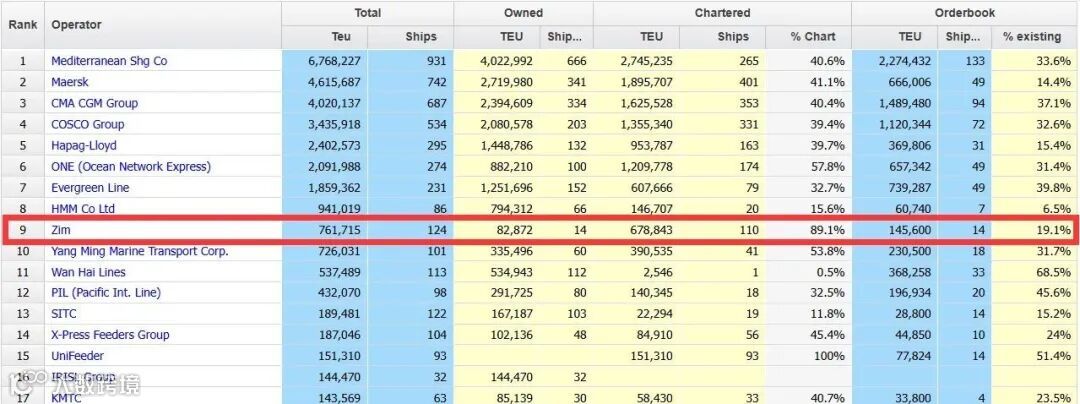Viewport: 1080px width, 404px height.
Task: Select the 0.5% chartered percentage
Action: [832, 273]
